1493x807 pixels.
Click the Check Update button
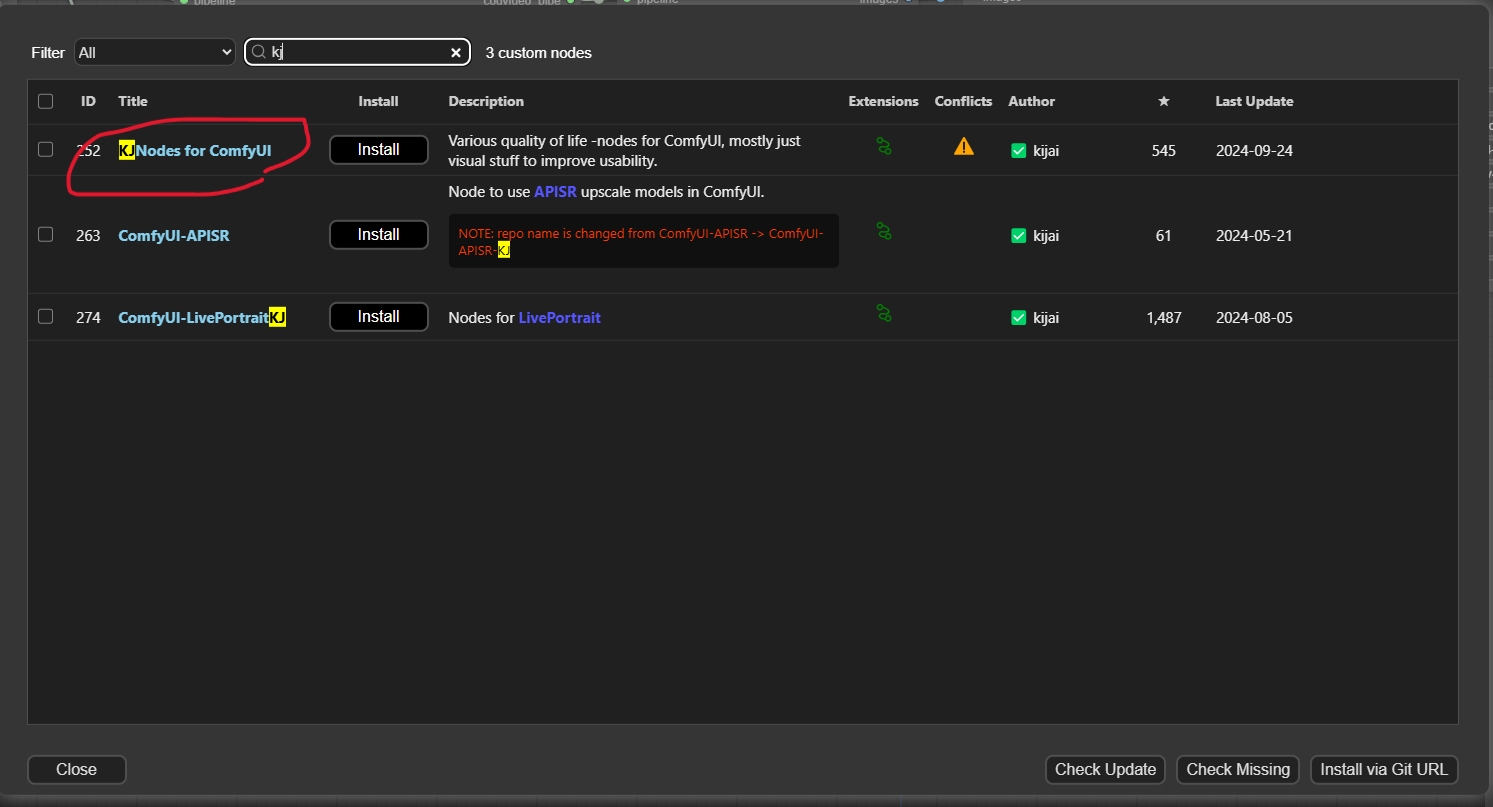1106,769
